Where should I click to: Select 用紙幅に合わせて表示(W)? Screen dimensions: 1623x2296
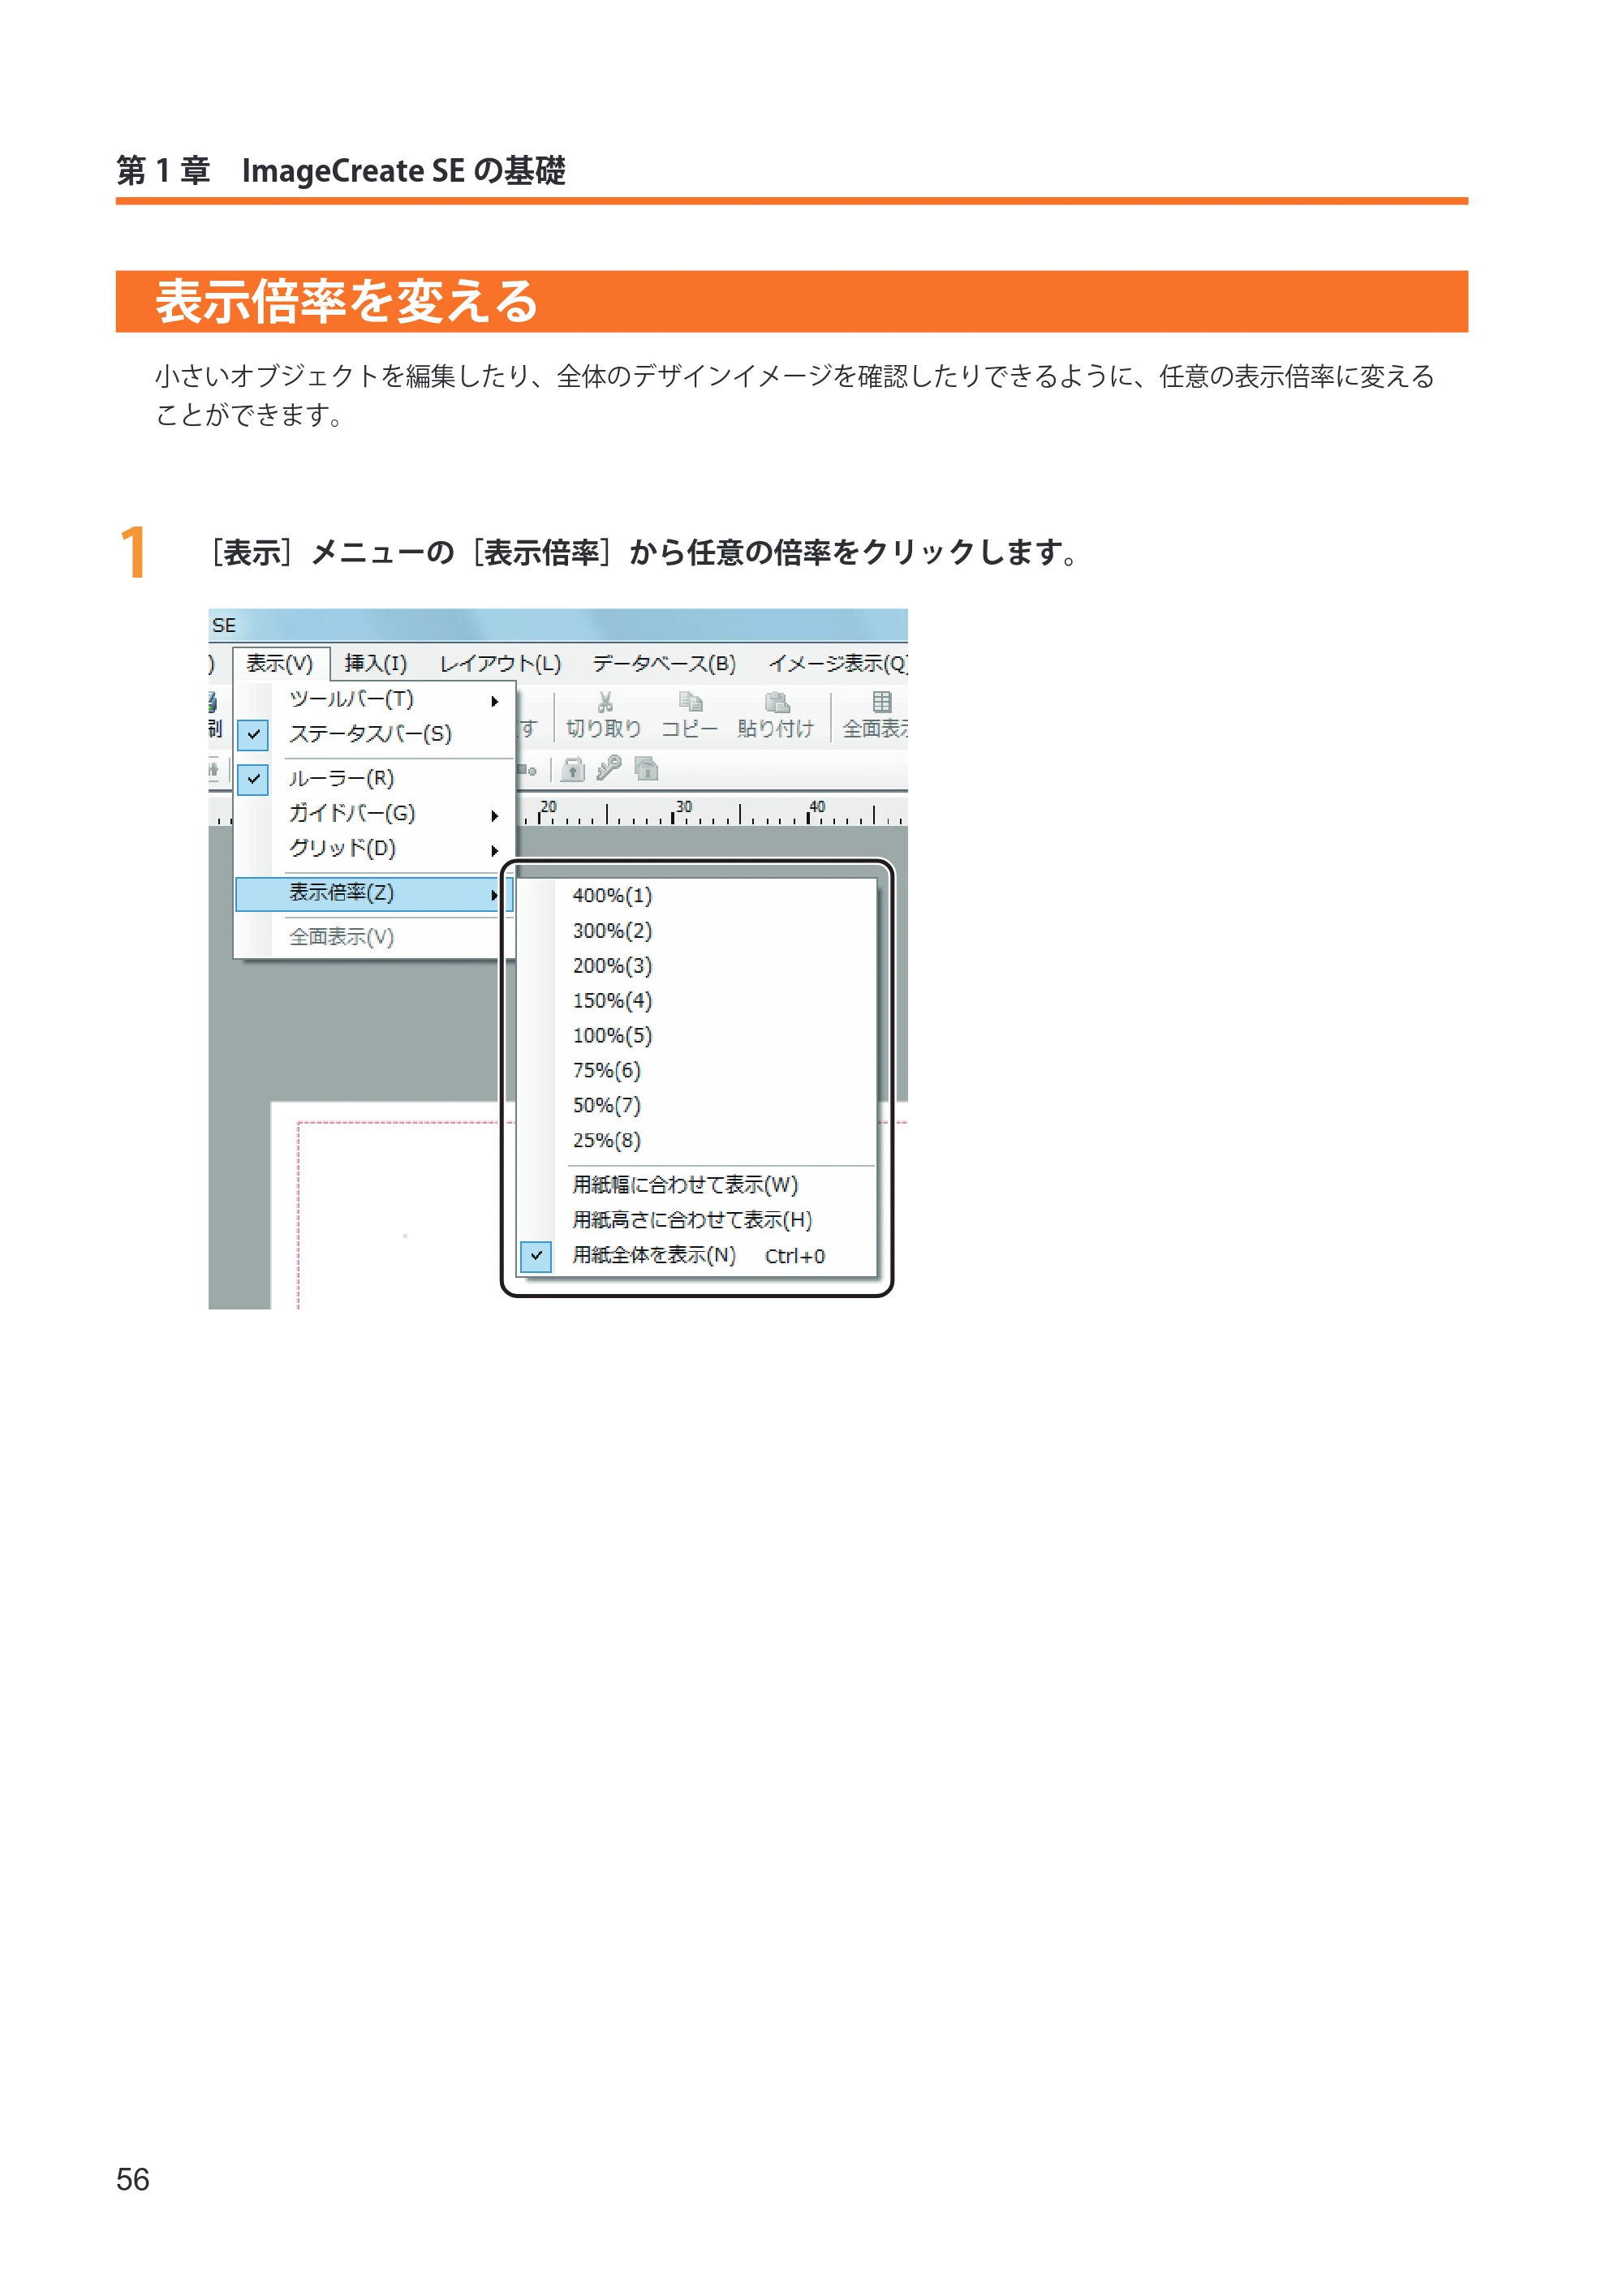tap(697, 1185)
